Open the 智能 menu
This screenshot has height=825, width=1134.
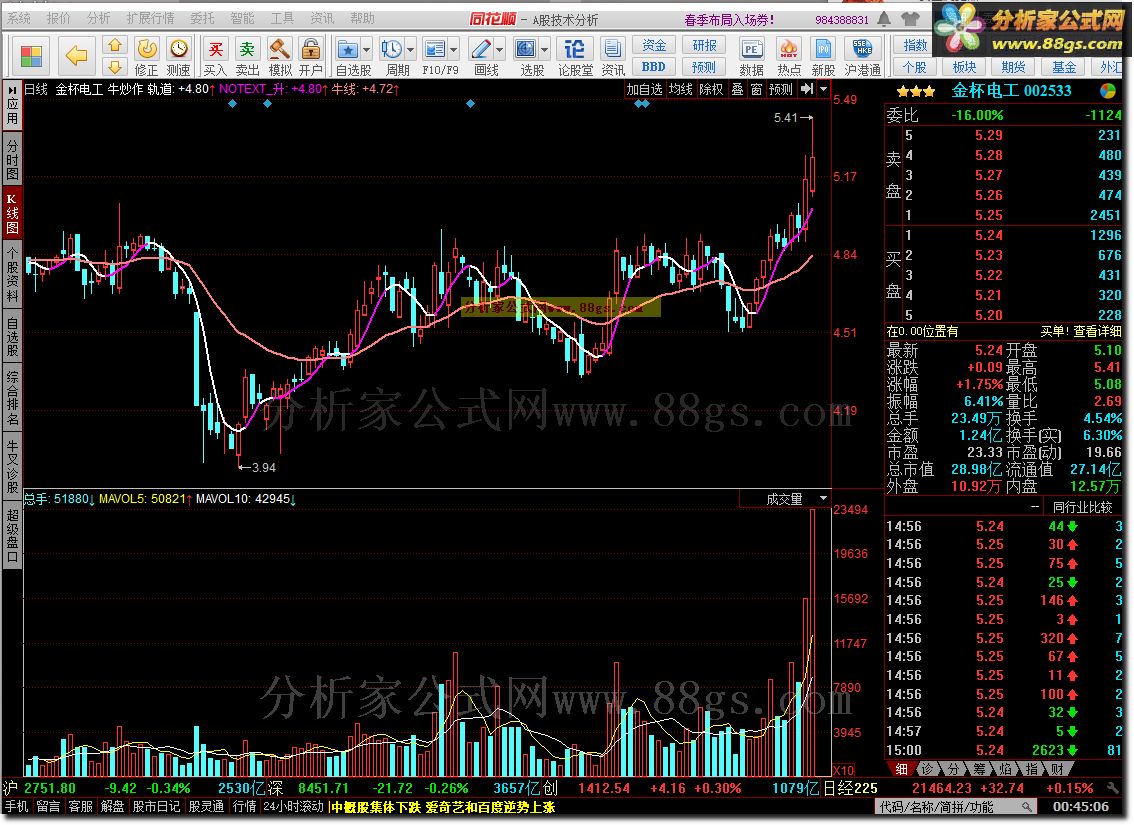coord(242,18)
